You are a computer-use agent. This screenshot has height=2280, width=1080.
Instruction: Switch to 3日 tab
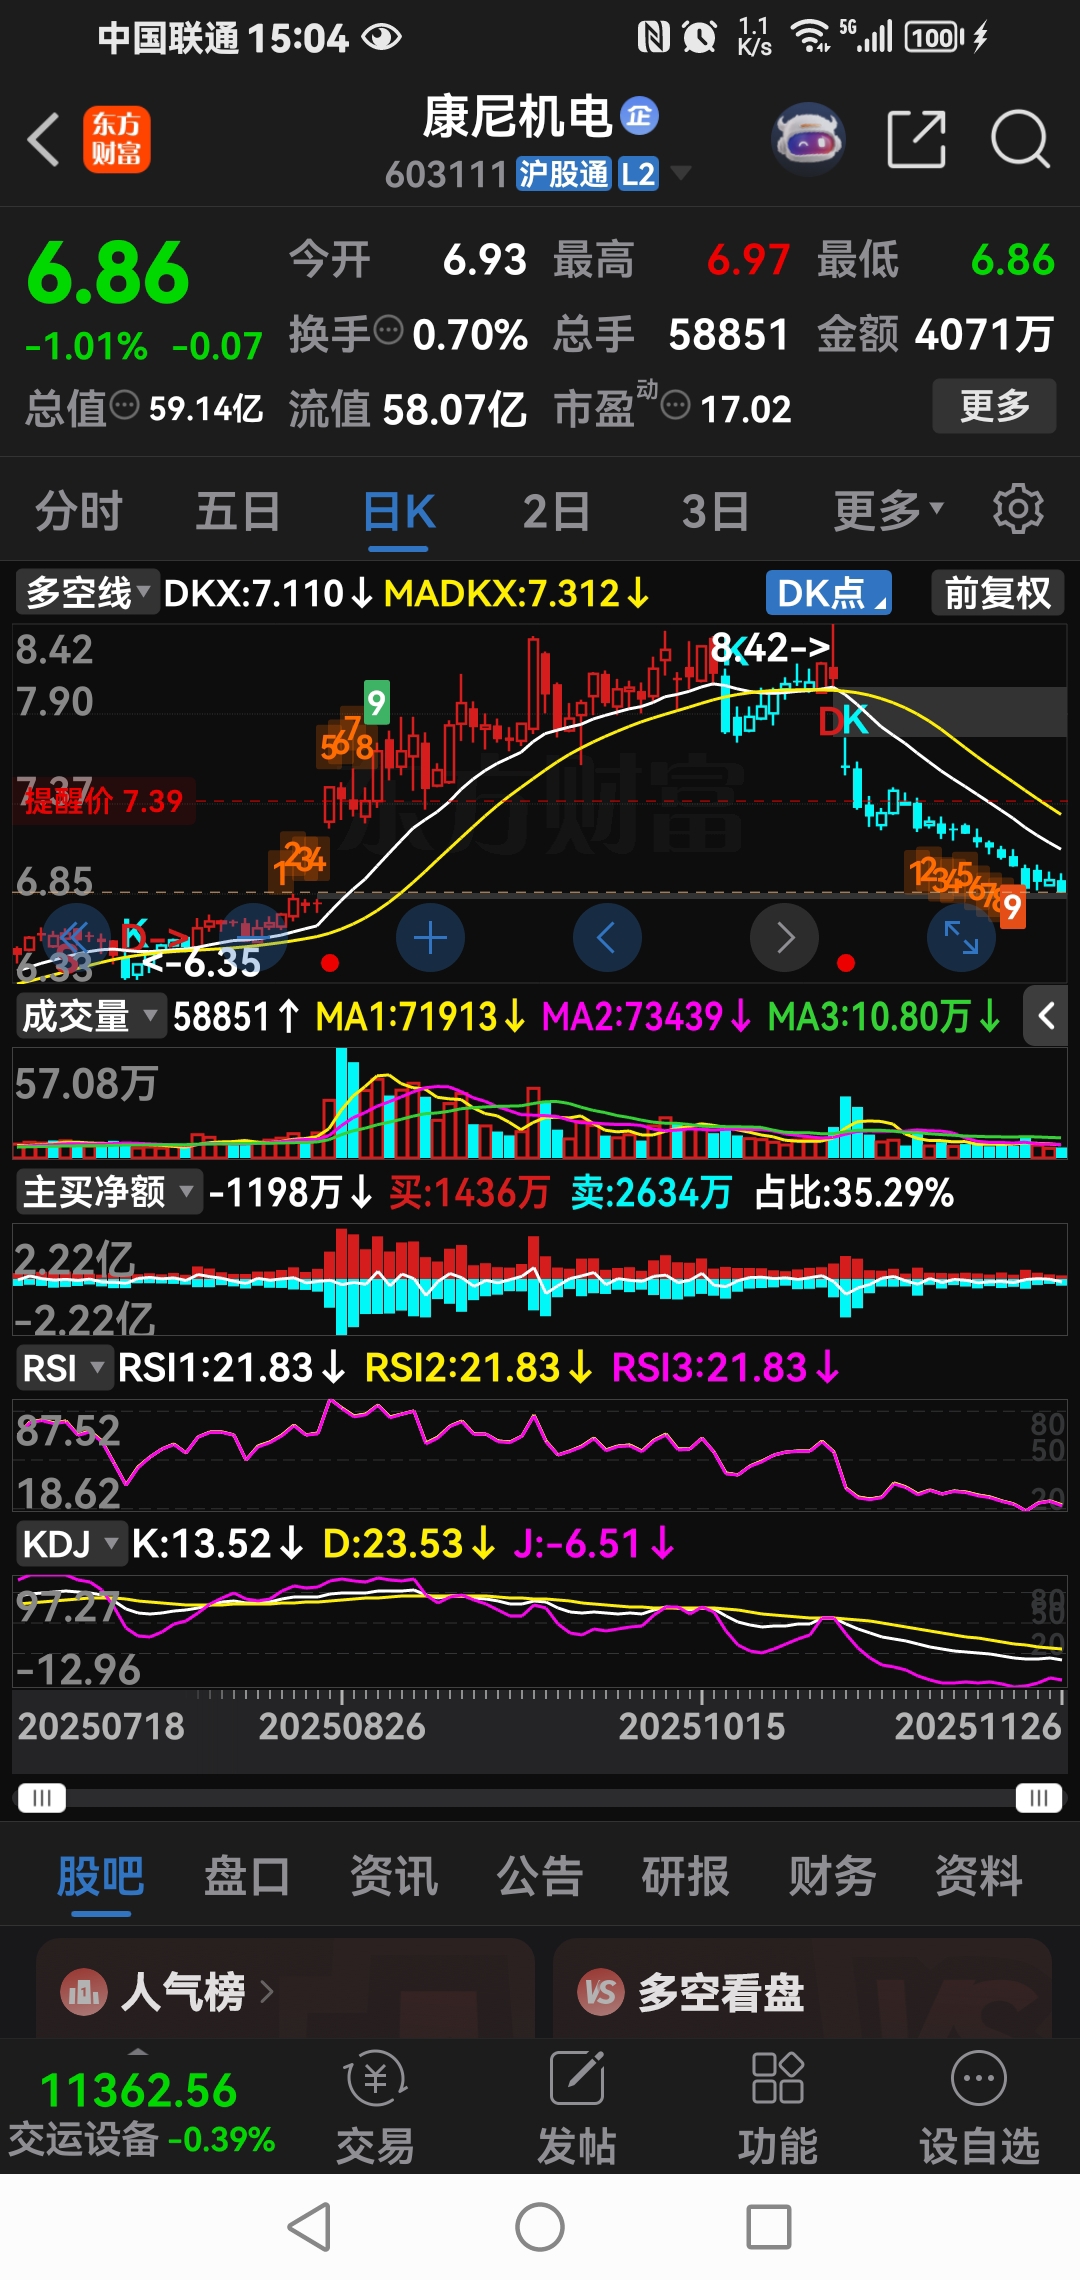[x=716, y=511]
